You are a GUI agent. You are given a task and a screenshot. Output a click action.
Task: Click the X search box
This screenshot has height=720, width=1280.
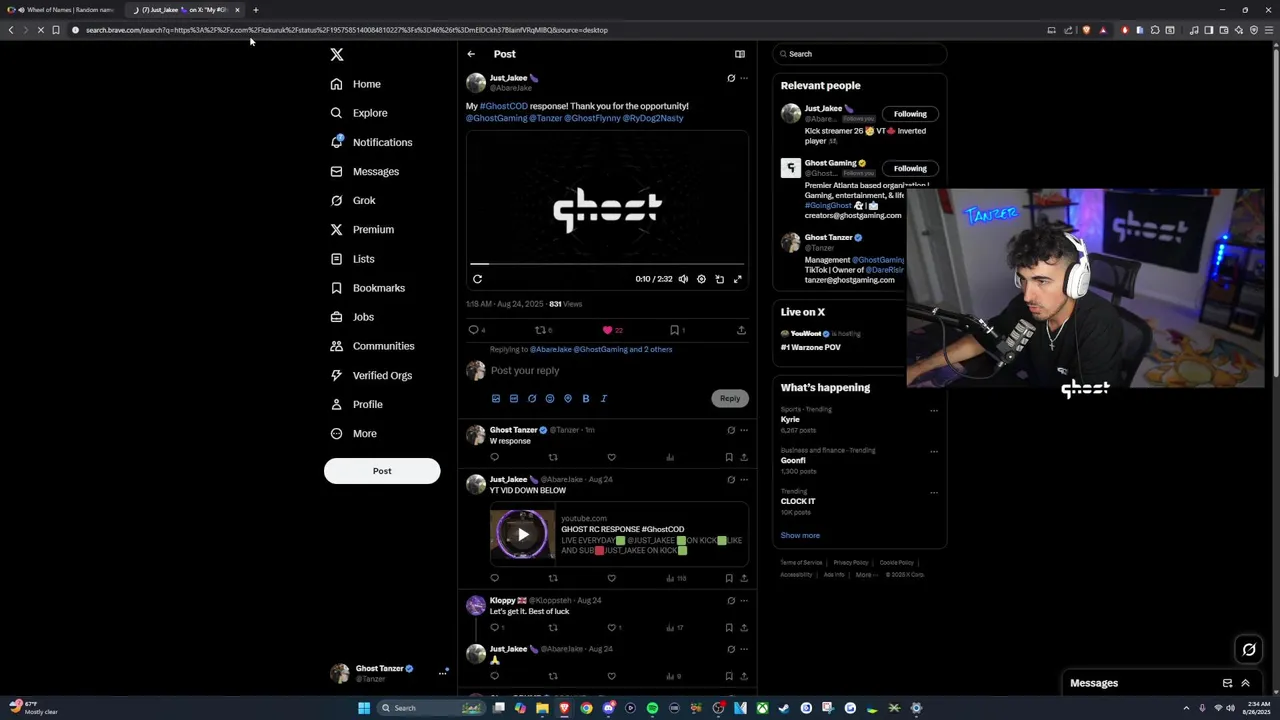pos(860,54)
